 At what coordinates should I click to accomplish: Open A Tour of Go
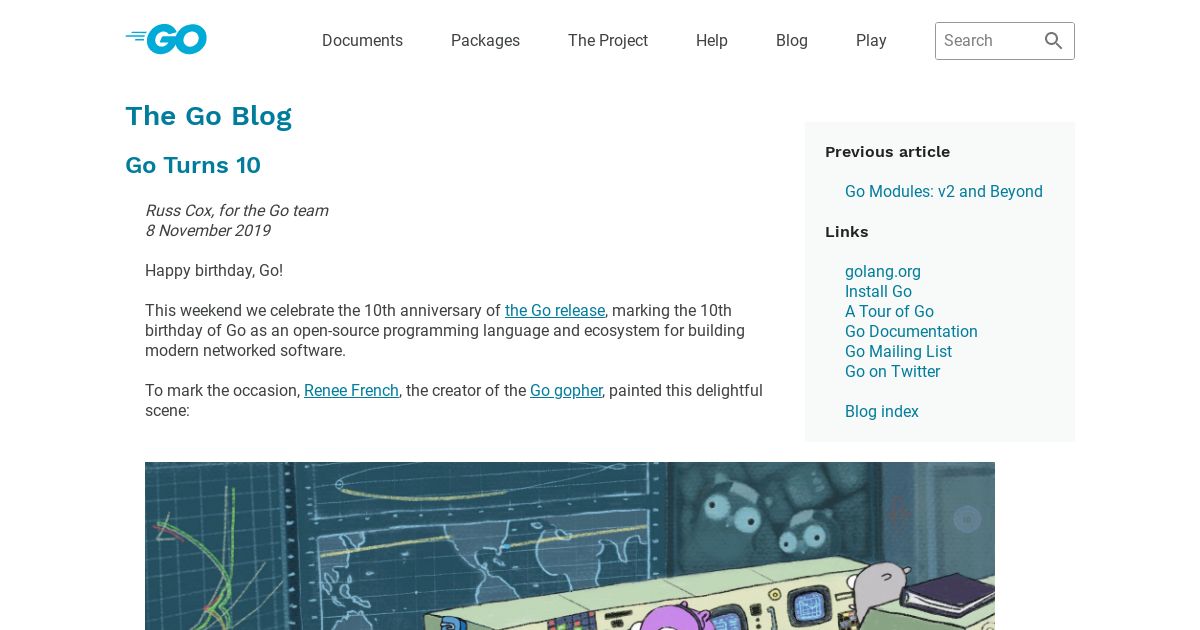(x=889, y=312)
